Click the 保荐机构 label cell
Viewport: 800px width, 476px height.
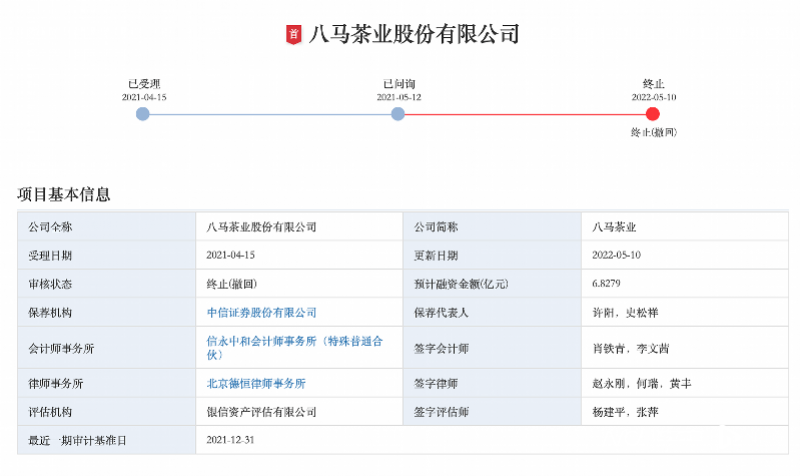[x=107, y=312]
